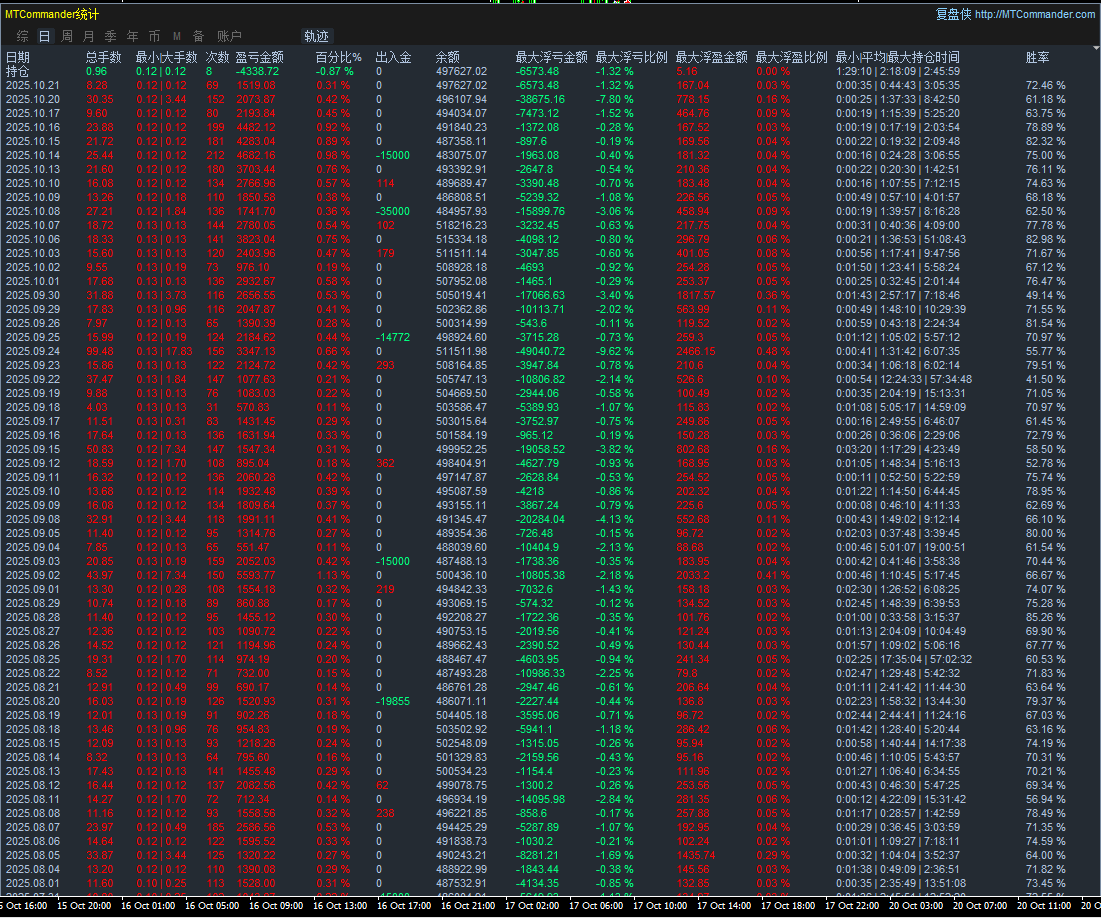
Task: Select the 2025.10.14 date row
Action: 33,155
